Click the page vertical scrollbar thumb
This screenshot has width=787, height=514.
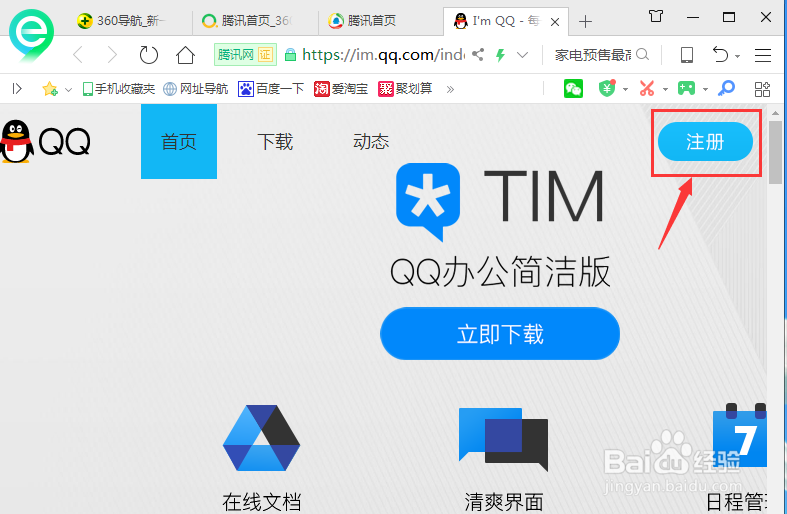tap(776, 152)
